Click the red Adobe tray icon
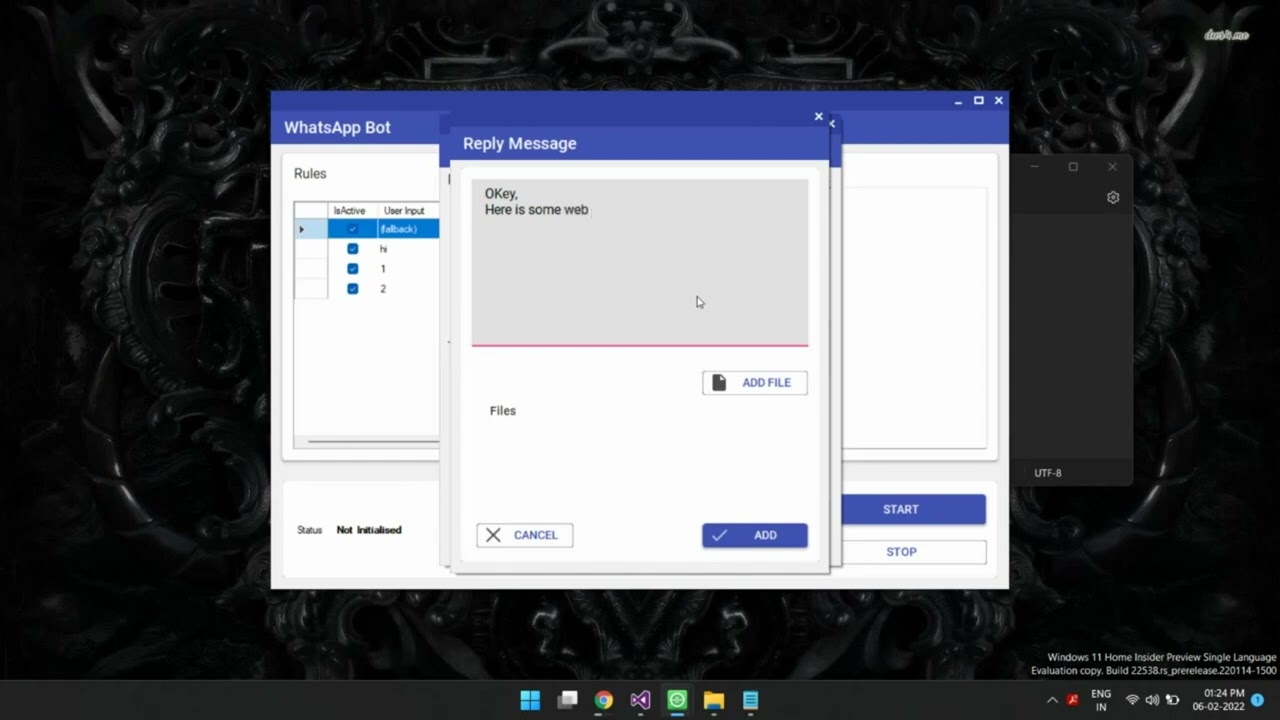The image size is (1280, 720). [x=1073, y=700]
